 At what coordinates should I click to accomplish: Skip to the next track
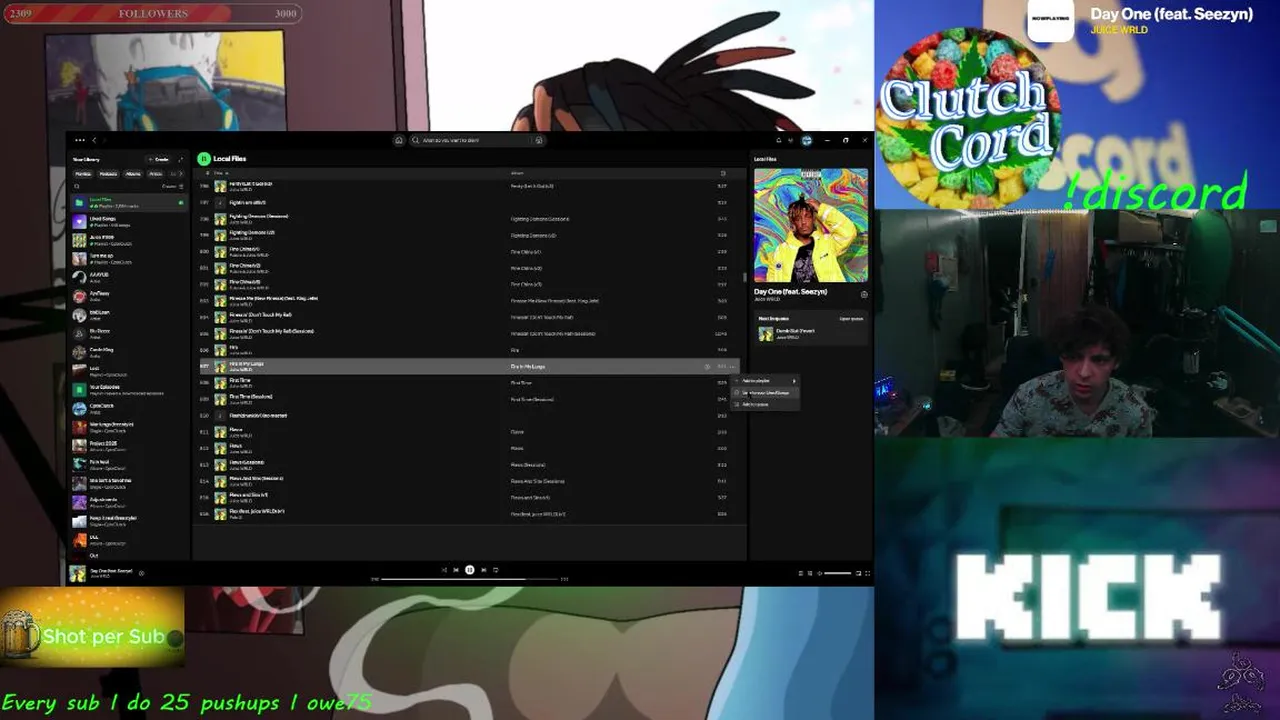483,570
